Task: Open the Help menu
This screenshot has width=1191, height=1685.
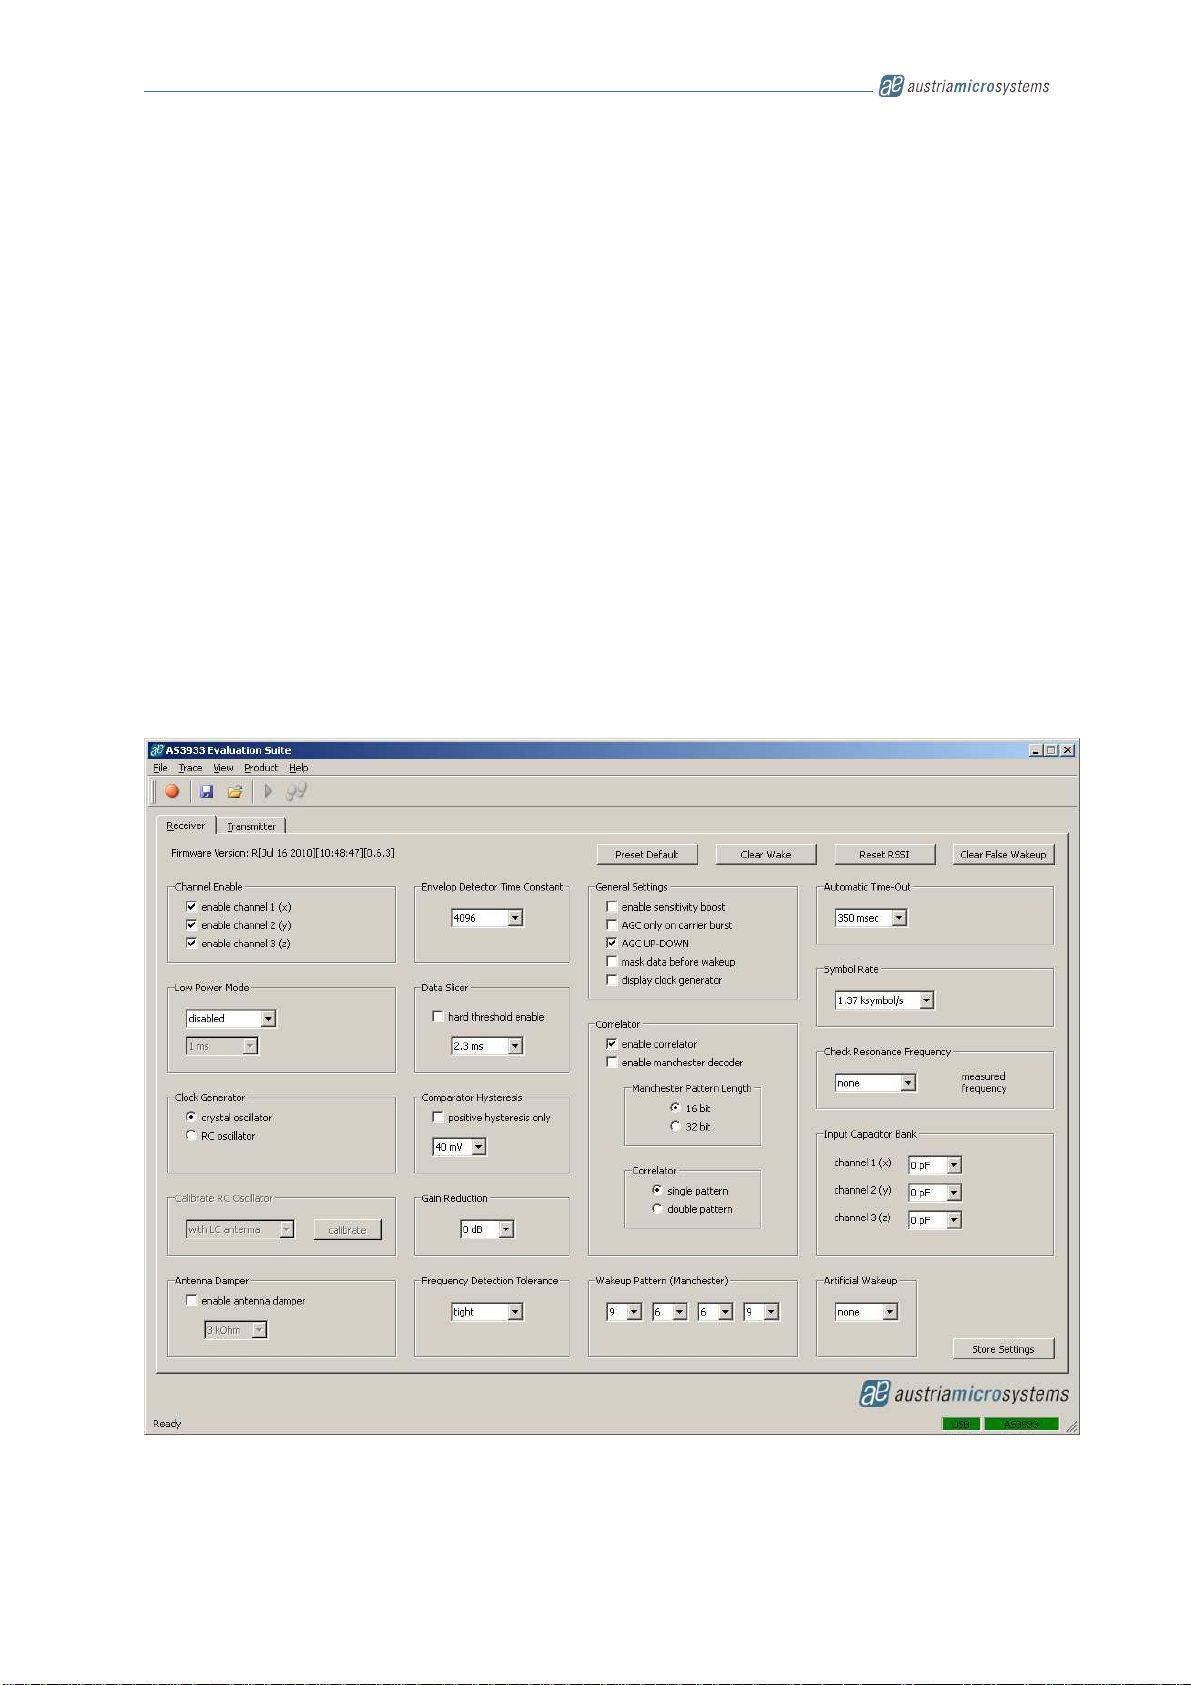Action: [x=299, y=768]
